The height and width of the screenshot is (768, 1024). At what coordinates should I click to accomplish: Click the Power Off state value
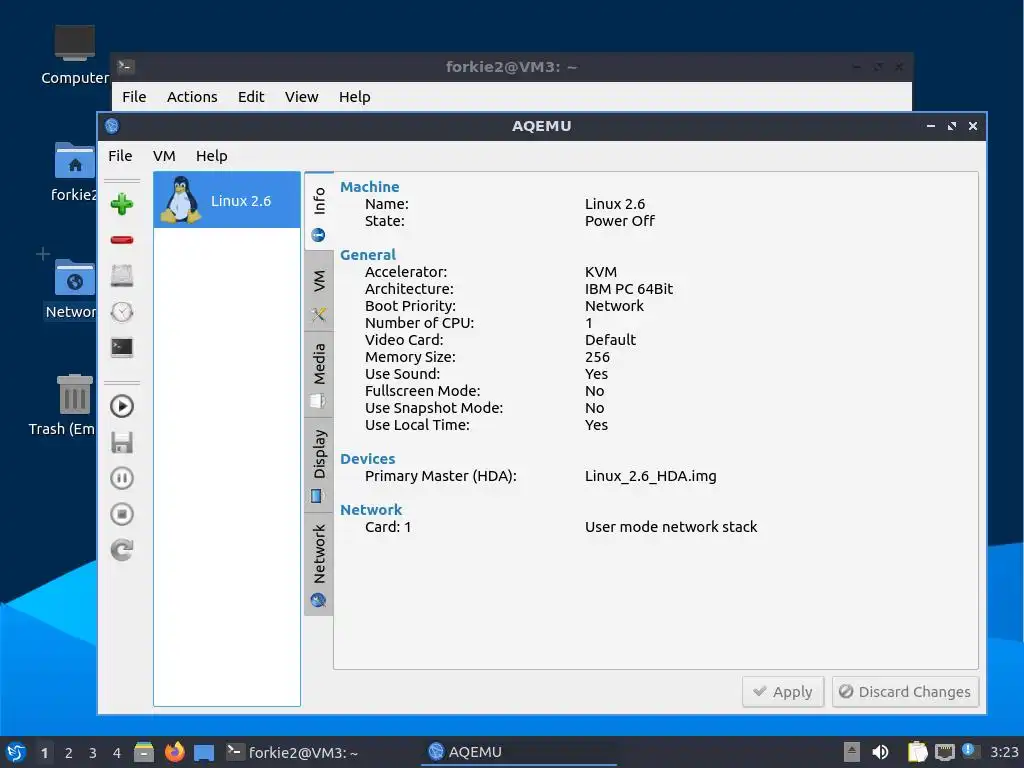(x=619, y=221)
